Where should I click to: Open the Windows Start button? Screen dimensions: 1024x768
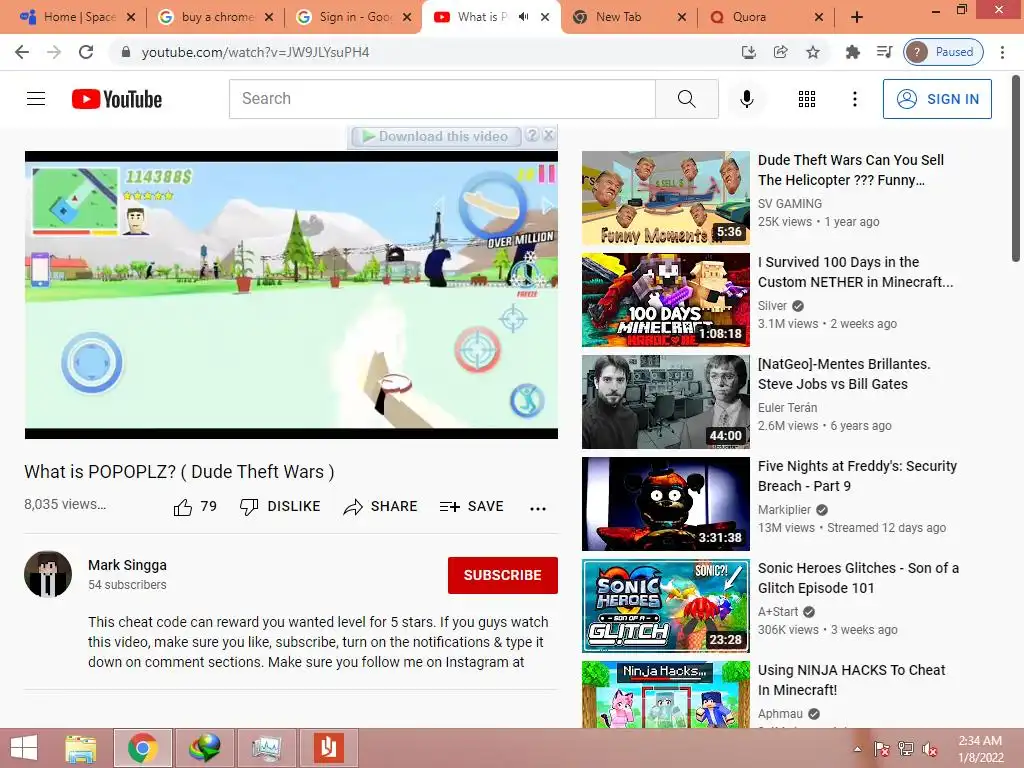(24, 748)
